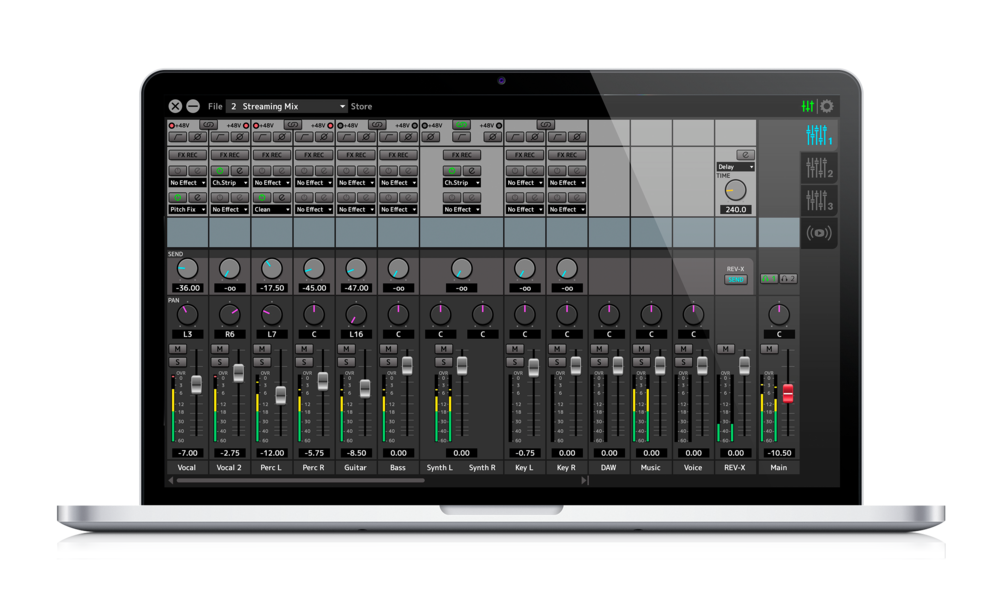The height and width of the screenshot is (600, 1000).
Task: Open the Ch.Strip effect dropdown on Vocal 2
Action: coord(229,183)
